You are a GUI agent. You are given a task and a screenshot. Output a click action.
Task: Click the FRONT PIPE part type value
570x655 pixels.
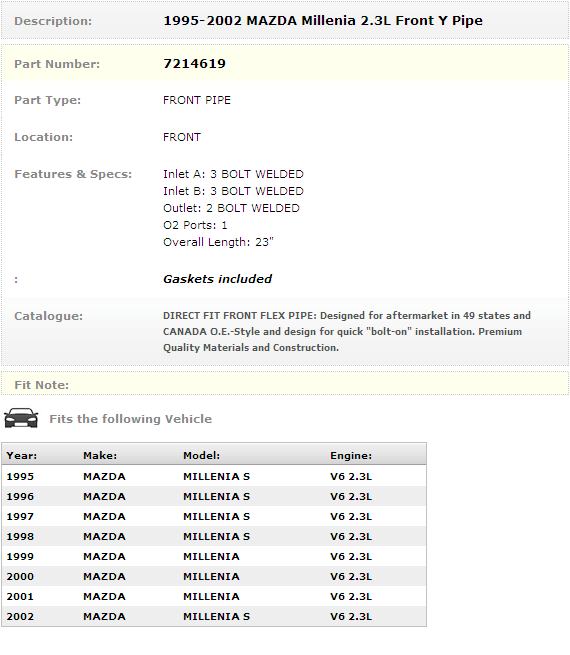coord(197,100)
